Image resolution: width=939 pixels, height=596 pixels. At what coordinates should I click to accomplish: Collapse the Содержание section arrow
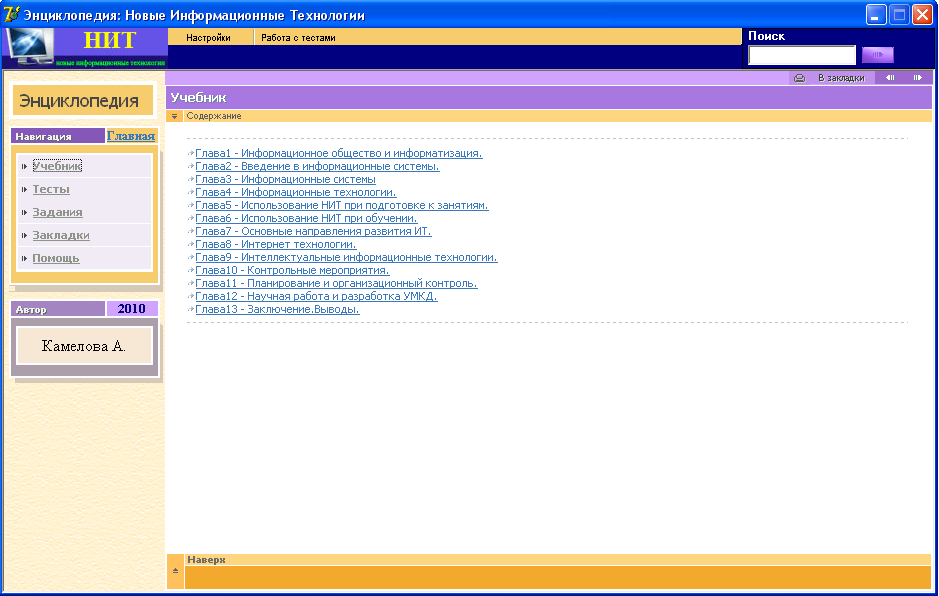174,116
